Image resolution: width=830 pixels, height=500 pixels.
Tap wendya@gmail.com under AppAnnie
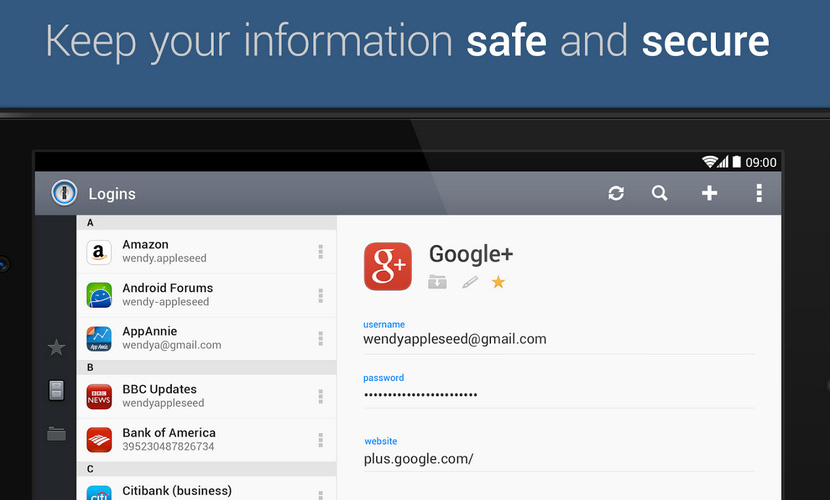click(172, 345)
